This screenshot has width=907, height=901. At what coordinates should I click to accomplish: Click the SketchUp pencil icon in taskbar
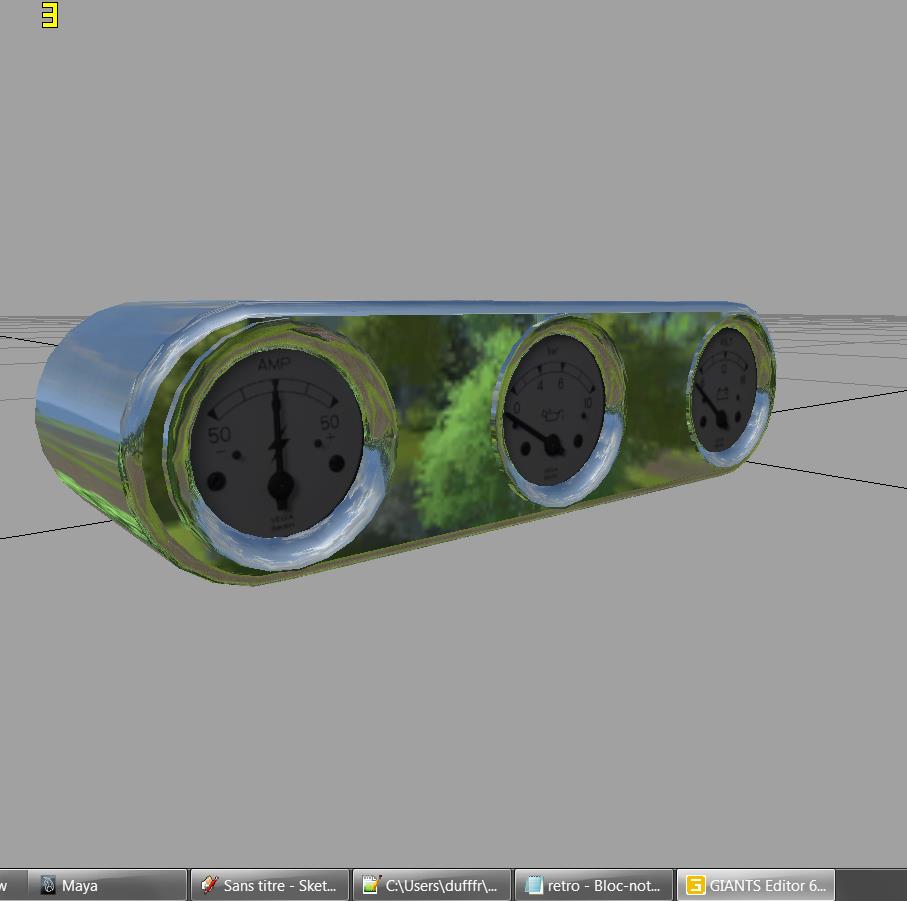click(209, 885)
